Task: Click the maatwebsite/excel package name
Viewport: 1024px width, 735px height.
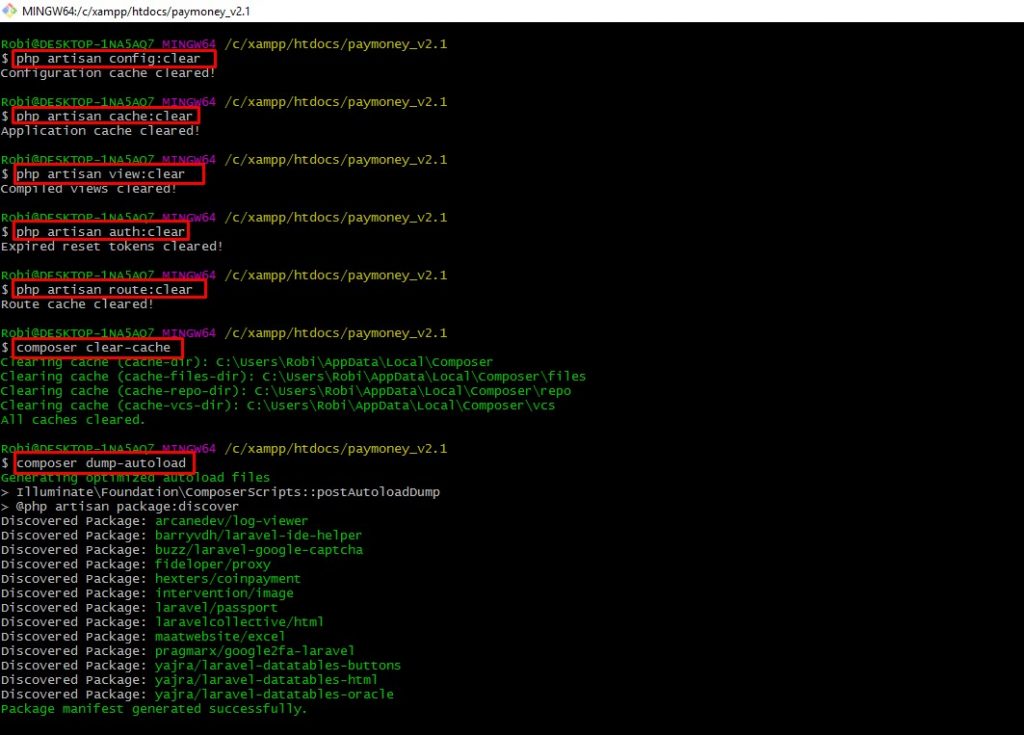Action: (220, 636)
